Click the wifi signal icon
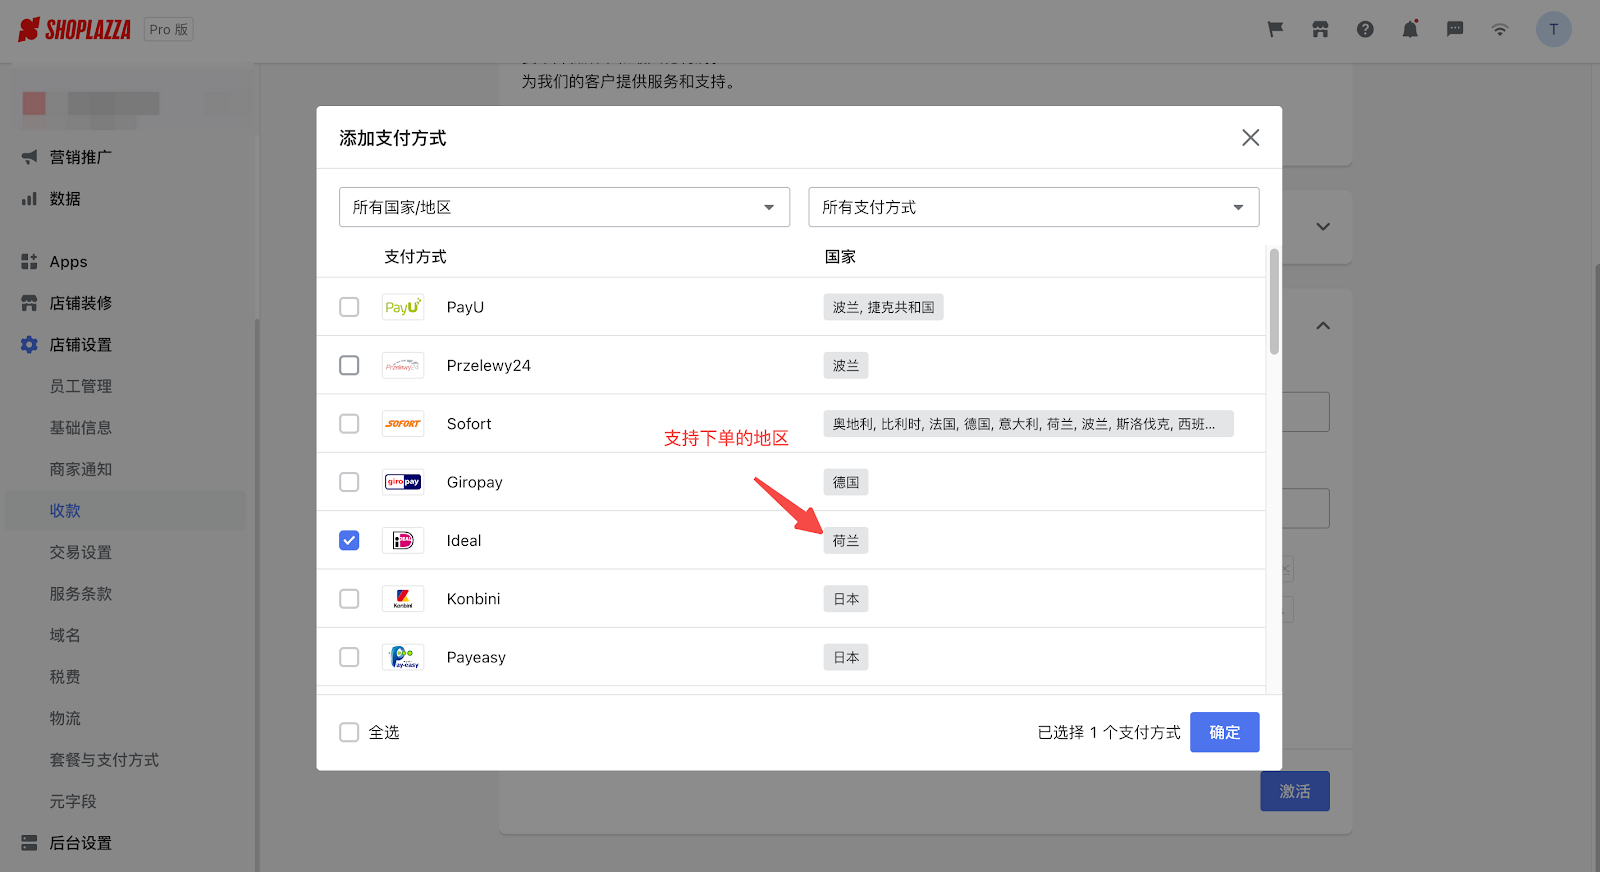 [1500, 30]
